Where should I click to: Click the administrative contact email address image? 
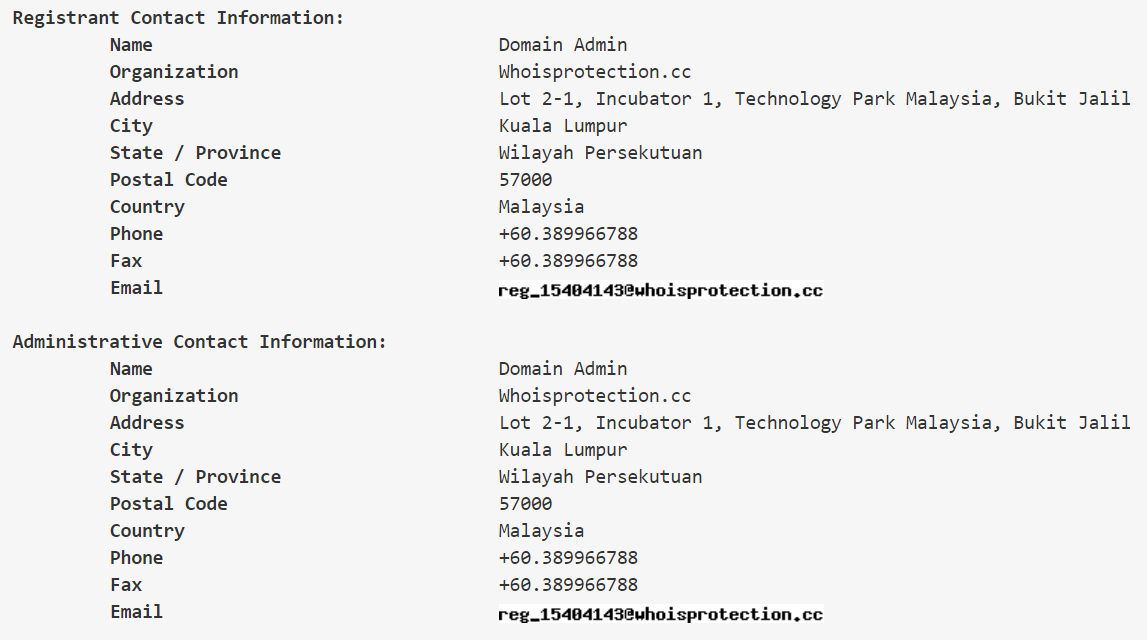point(660,614)
